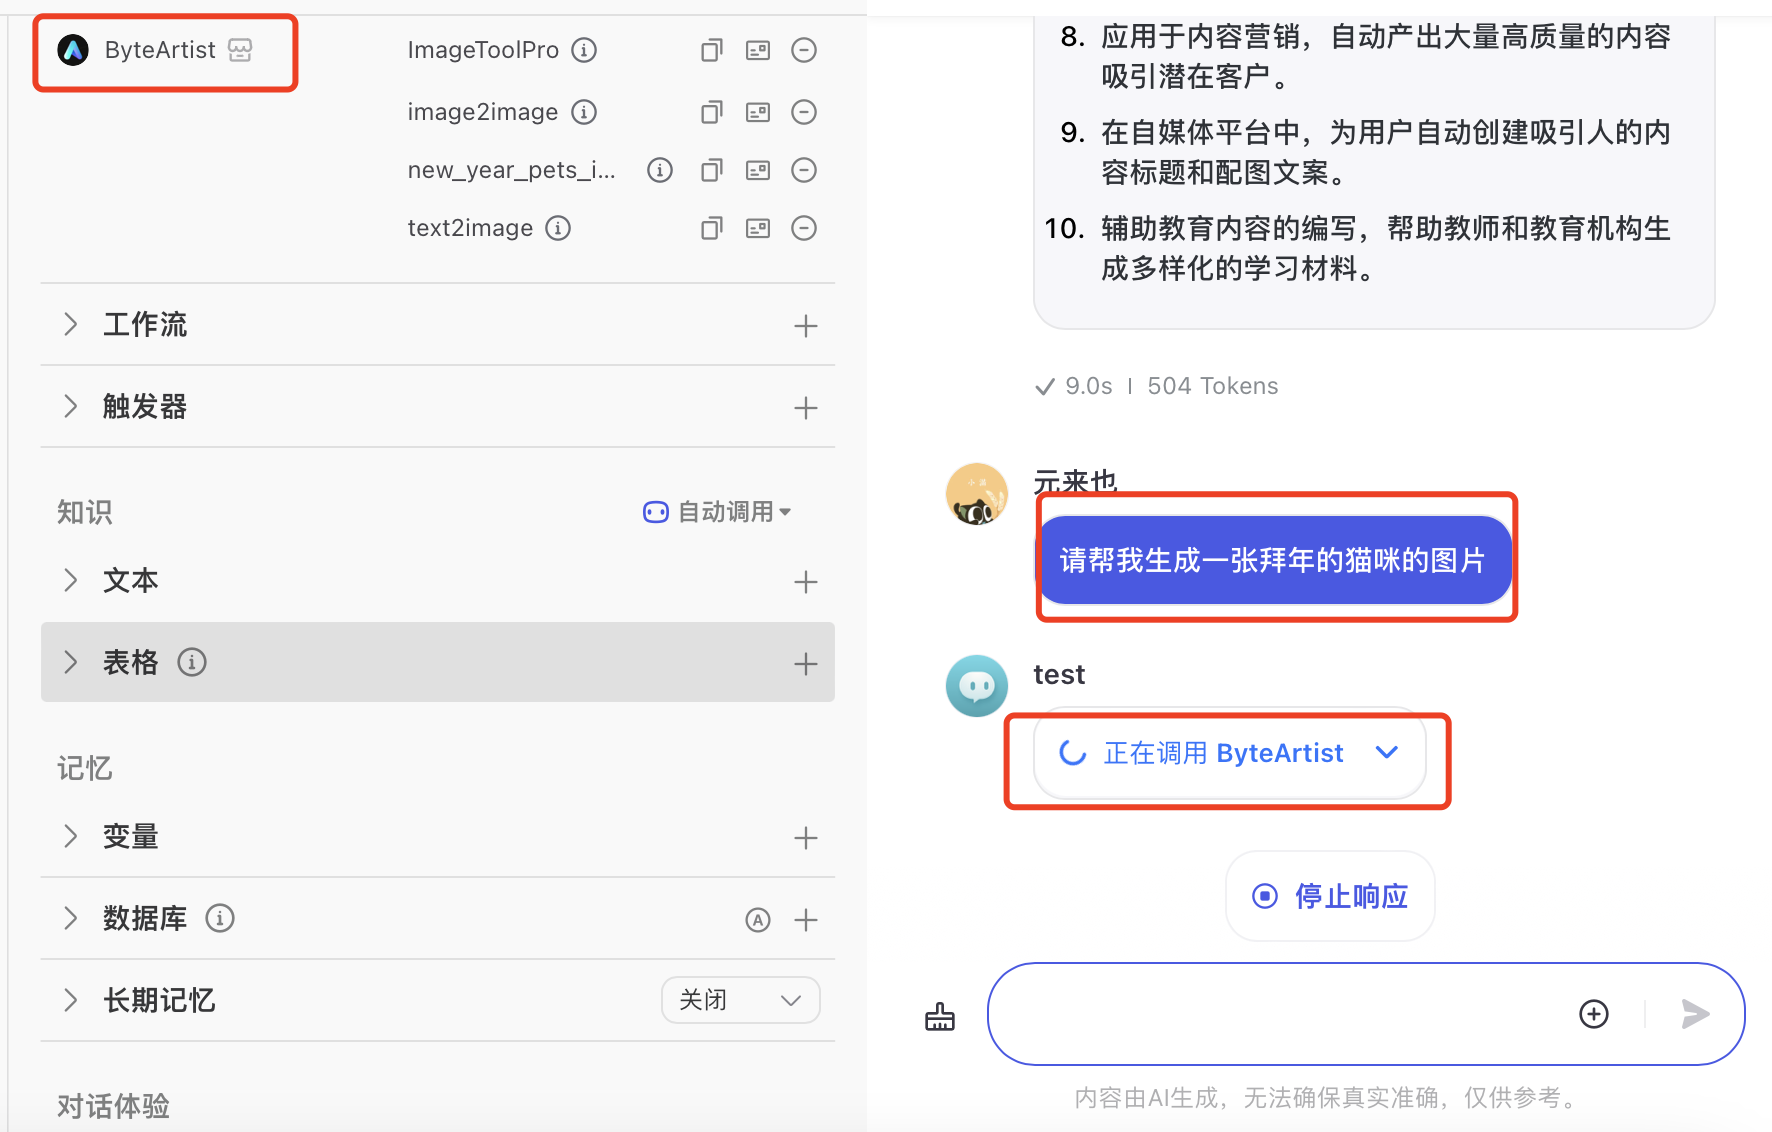Clear chat history with the broom icon
This screenshot has width=1772, height=1132.
click(940, 1016)
